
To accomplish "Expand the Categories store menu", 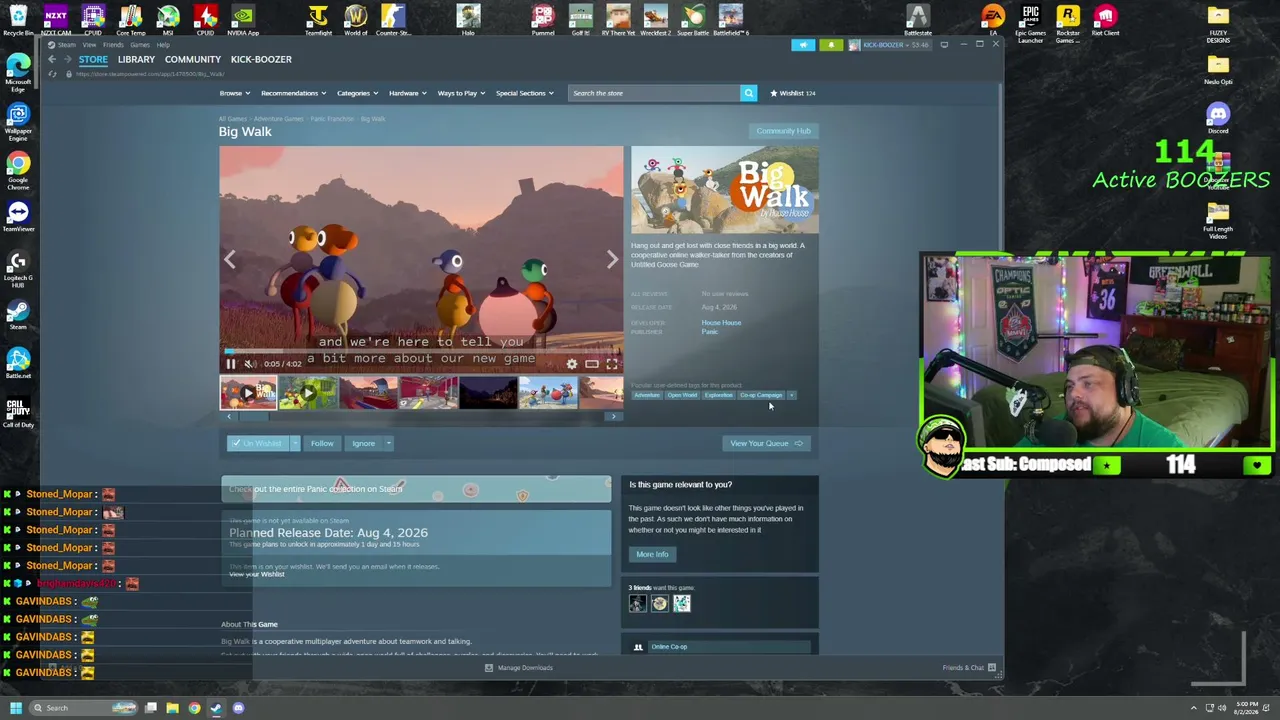I will (357, 93).
